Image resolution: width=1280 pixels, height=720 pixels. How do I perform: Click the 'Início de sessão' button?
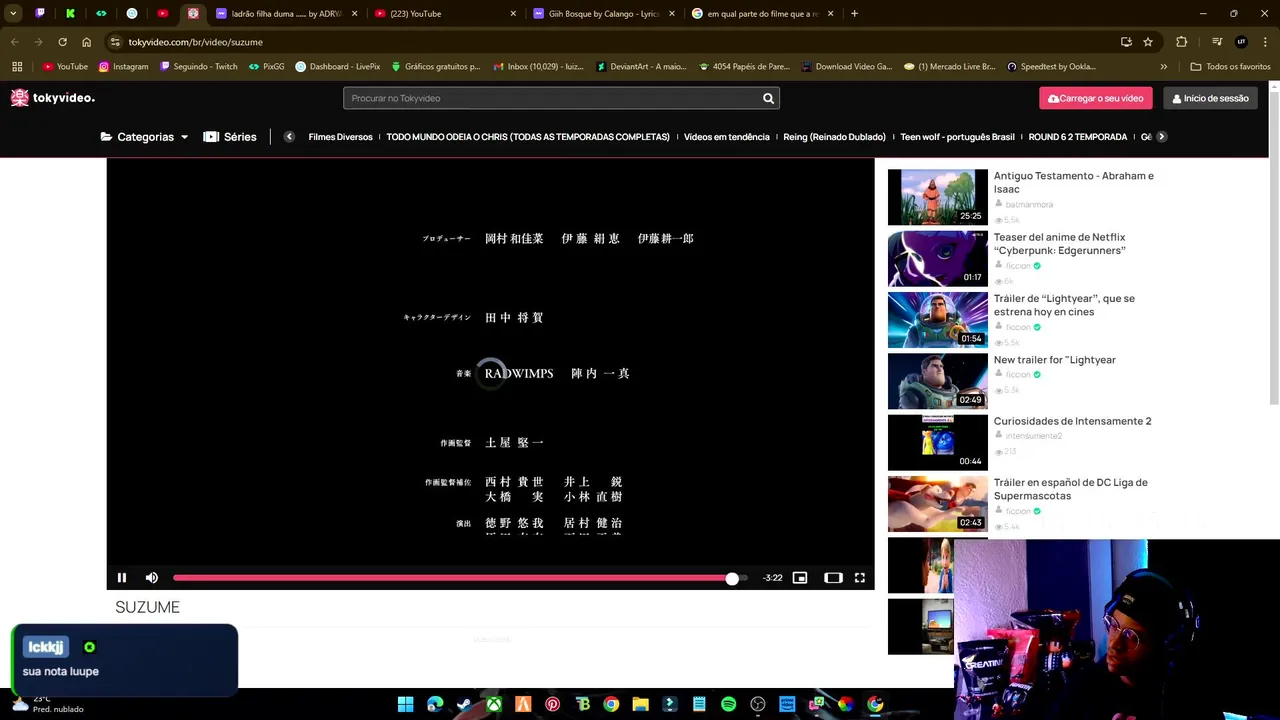pyautogui.click(x=1210, y=98)
